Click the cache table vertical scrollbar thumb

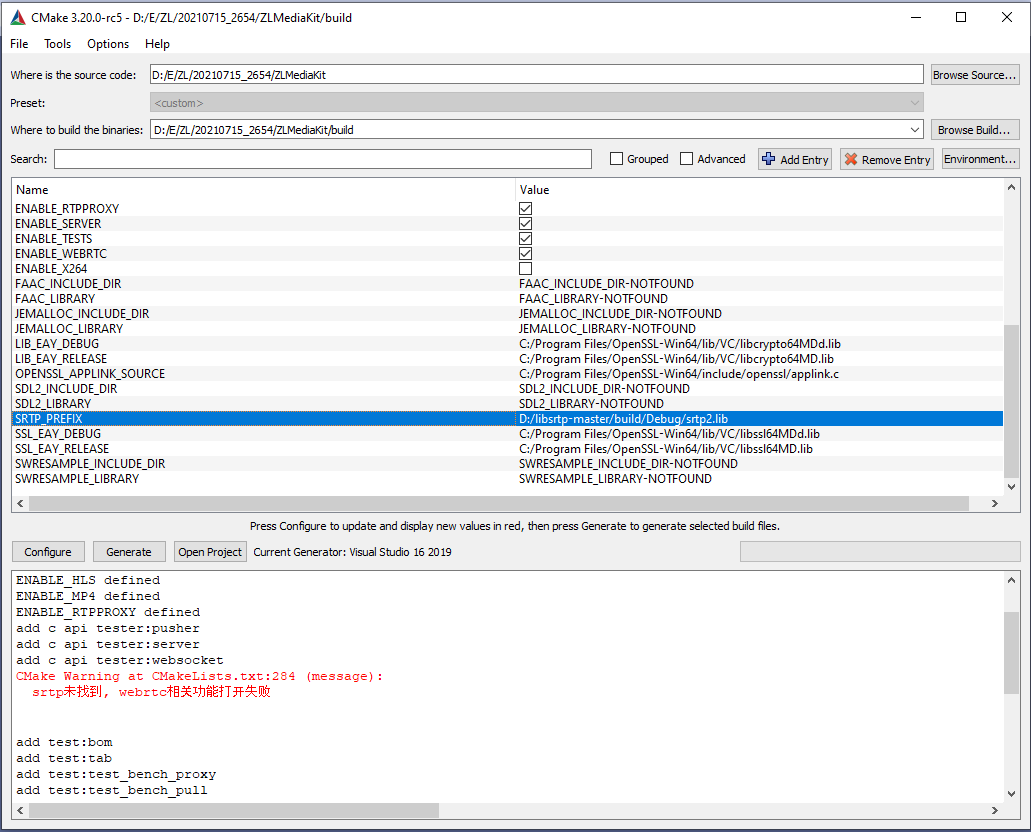click(1011, 401)
